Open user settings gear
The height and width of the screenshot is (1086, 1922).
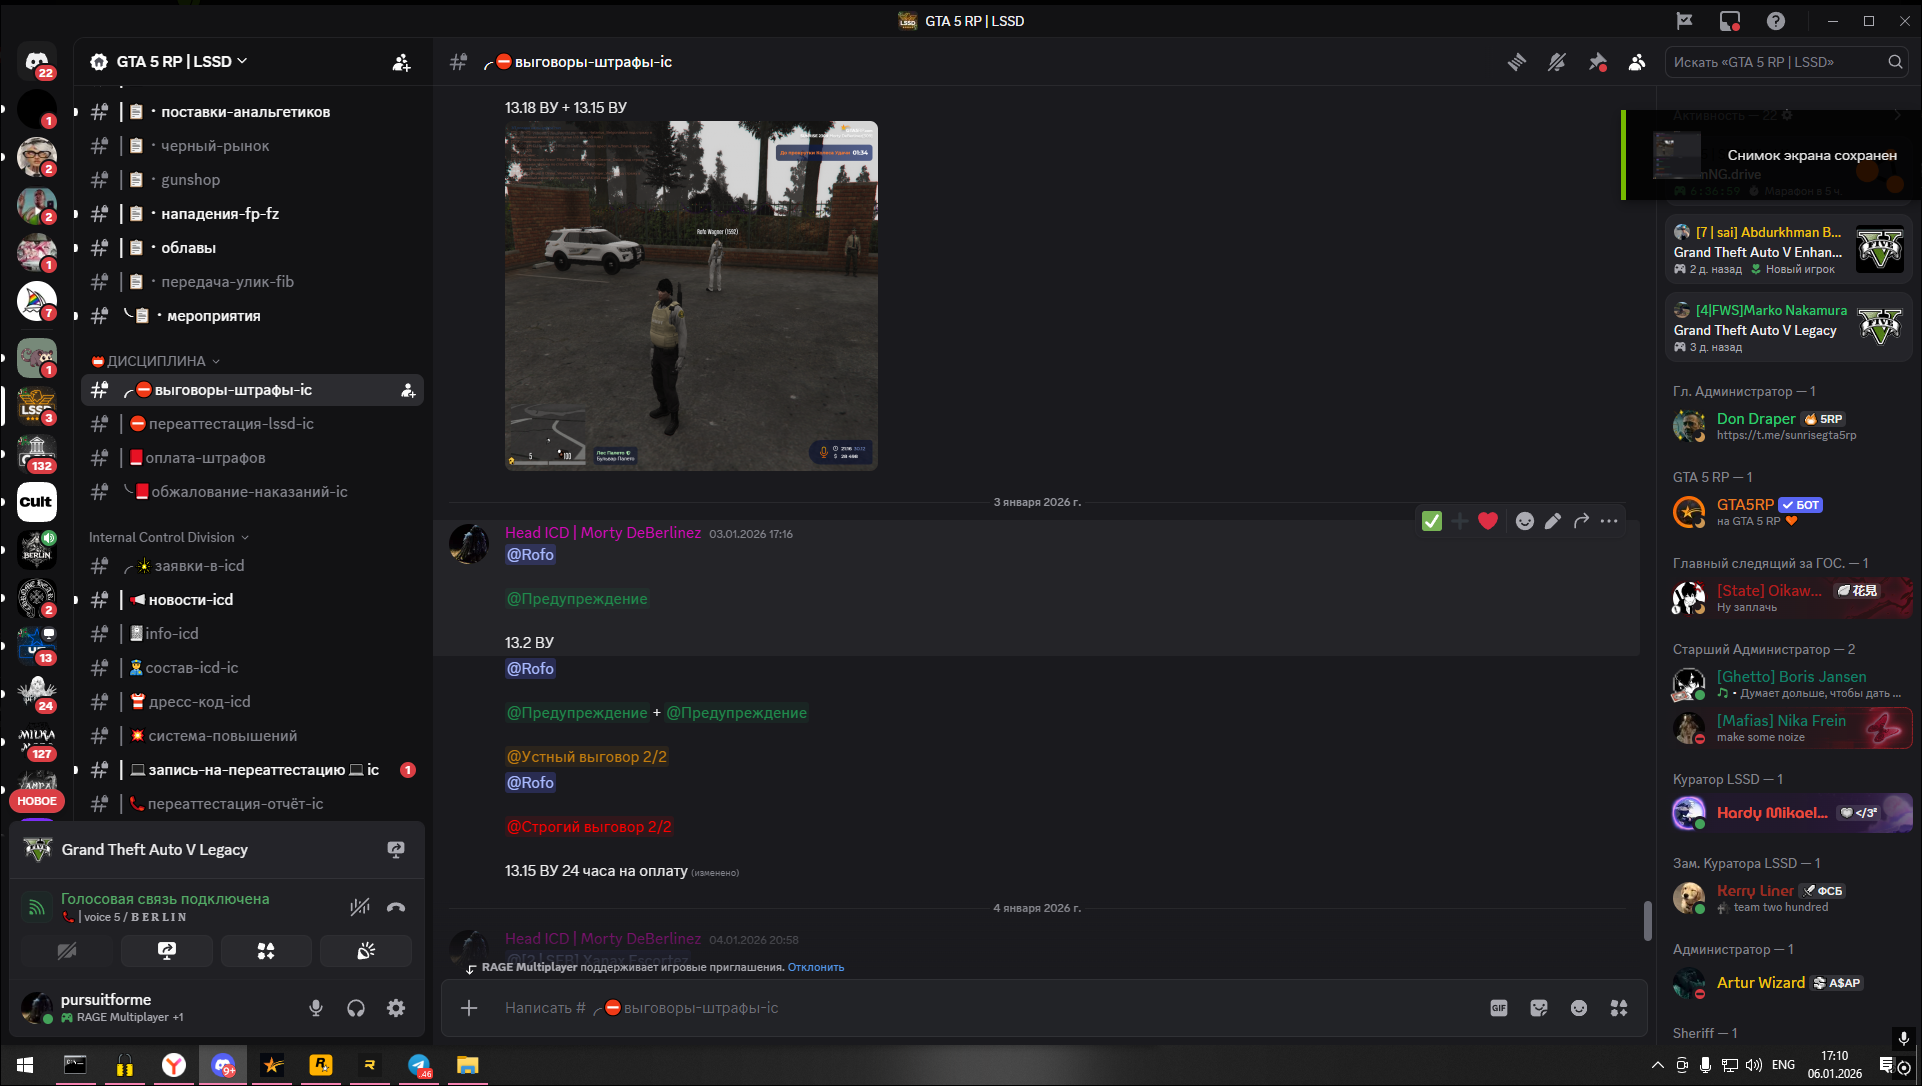tap(396, 1008)
